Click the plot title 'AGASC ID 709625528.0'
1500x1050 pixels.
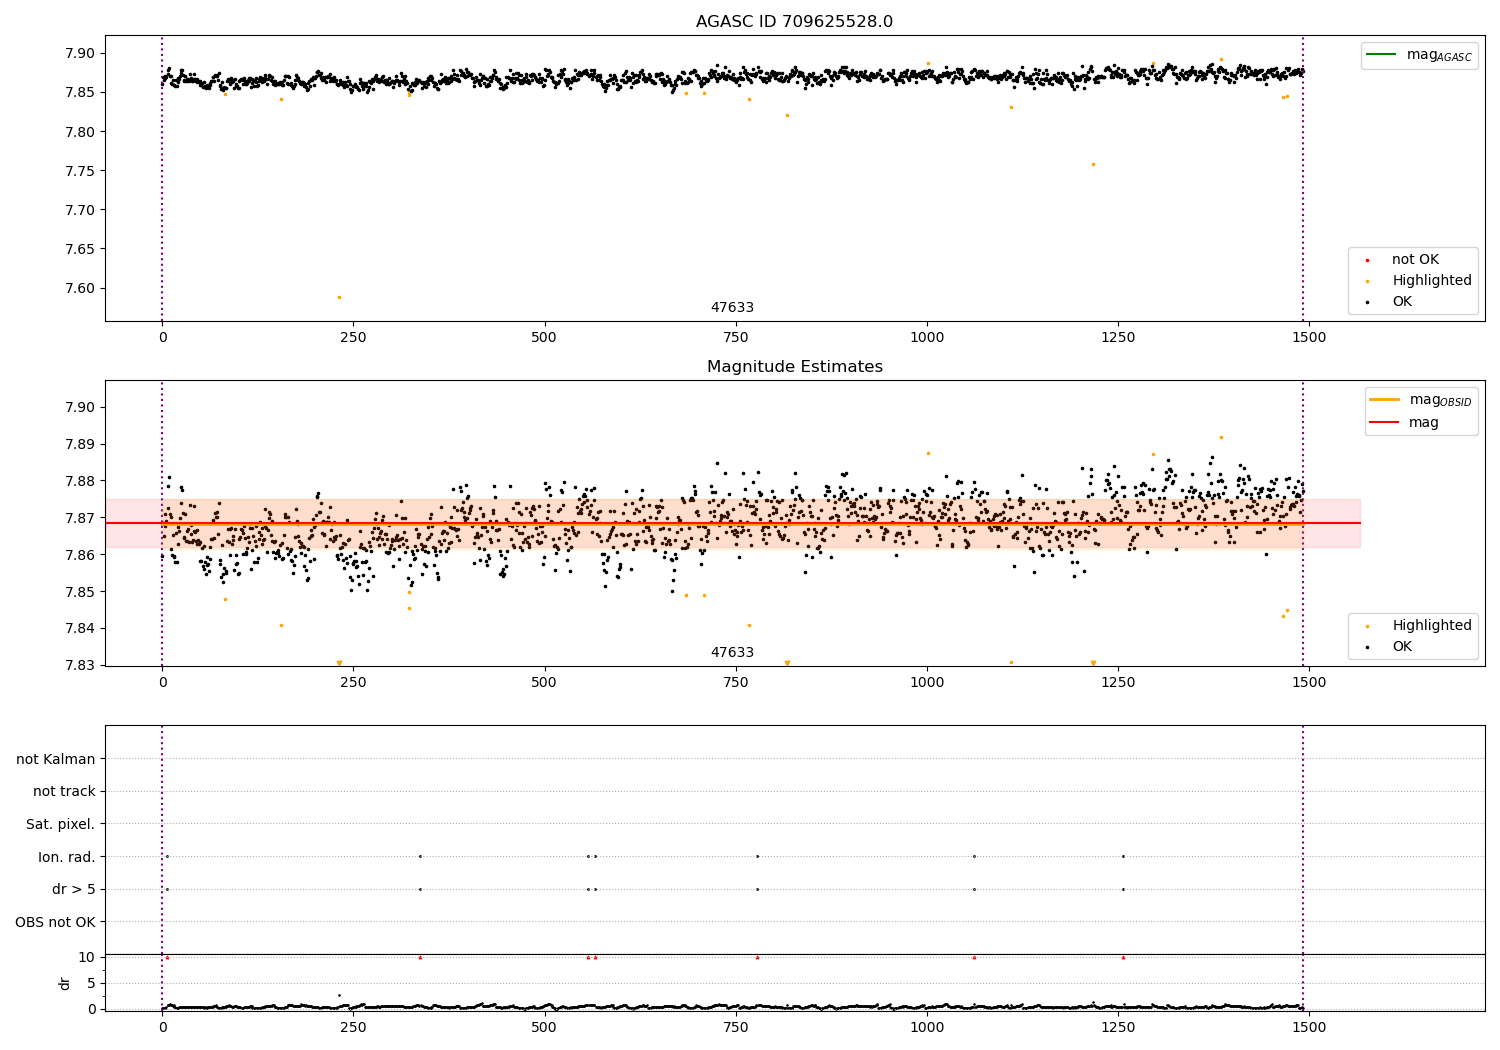pos(794,22)
